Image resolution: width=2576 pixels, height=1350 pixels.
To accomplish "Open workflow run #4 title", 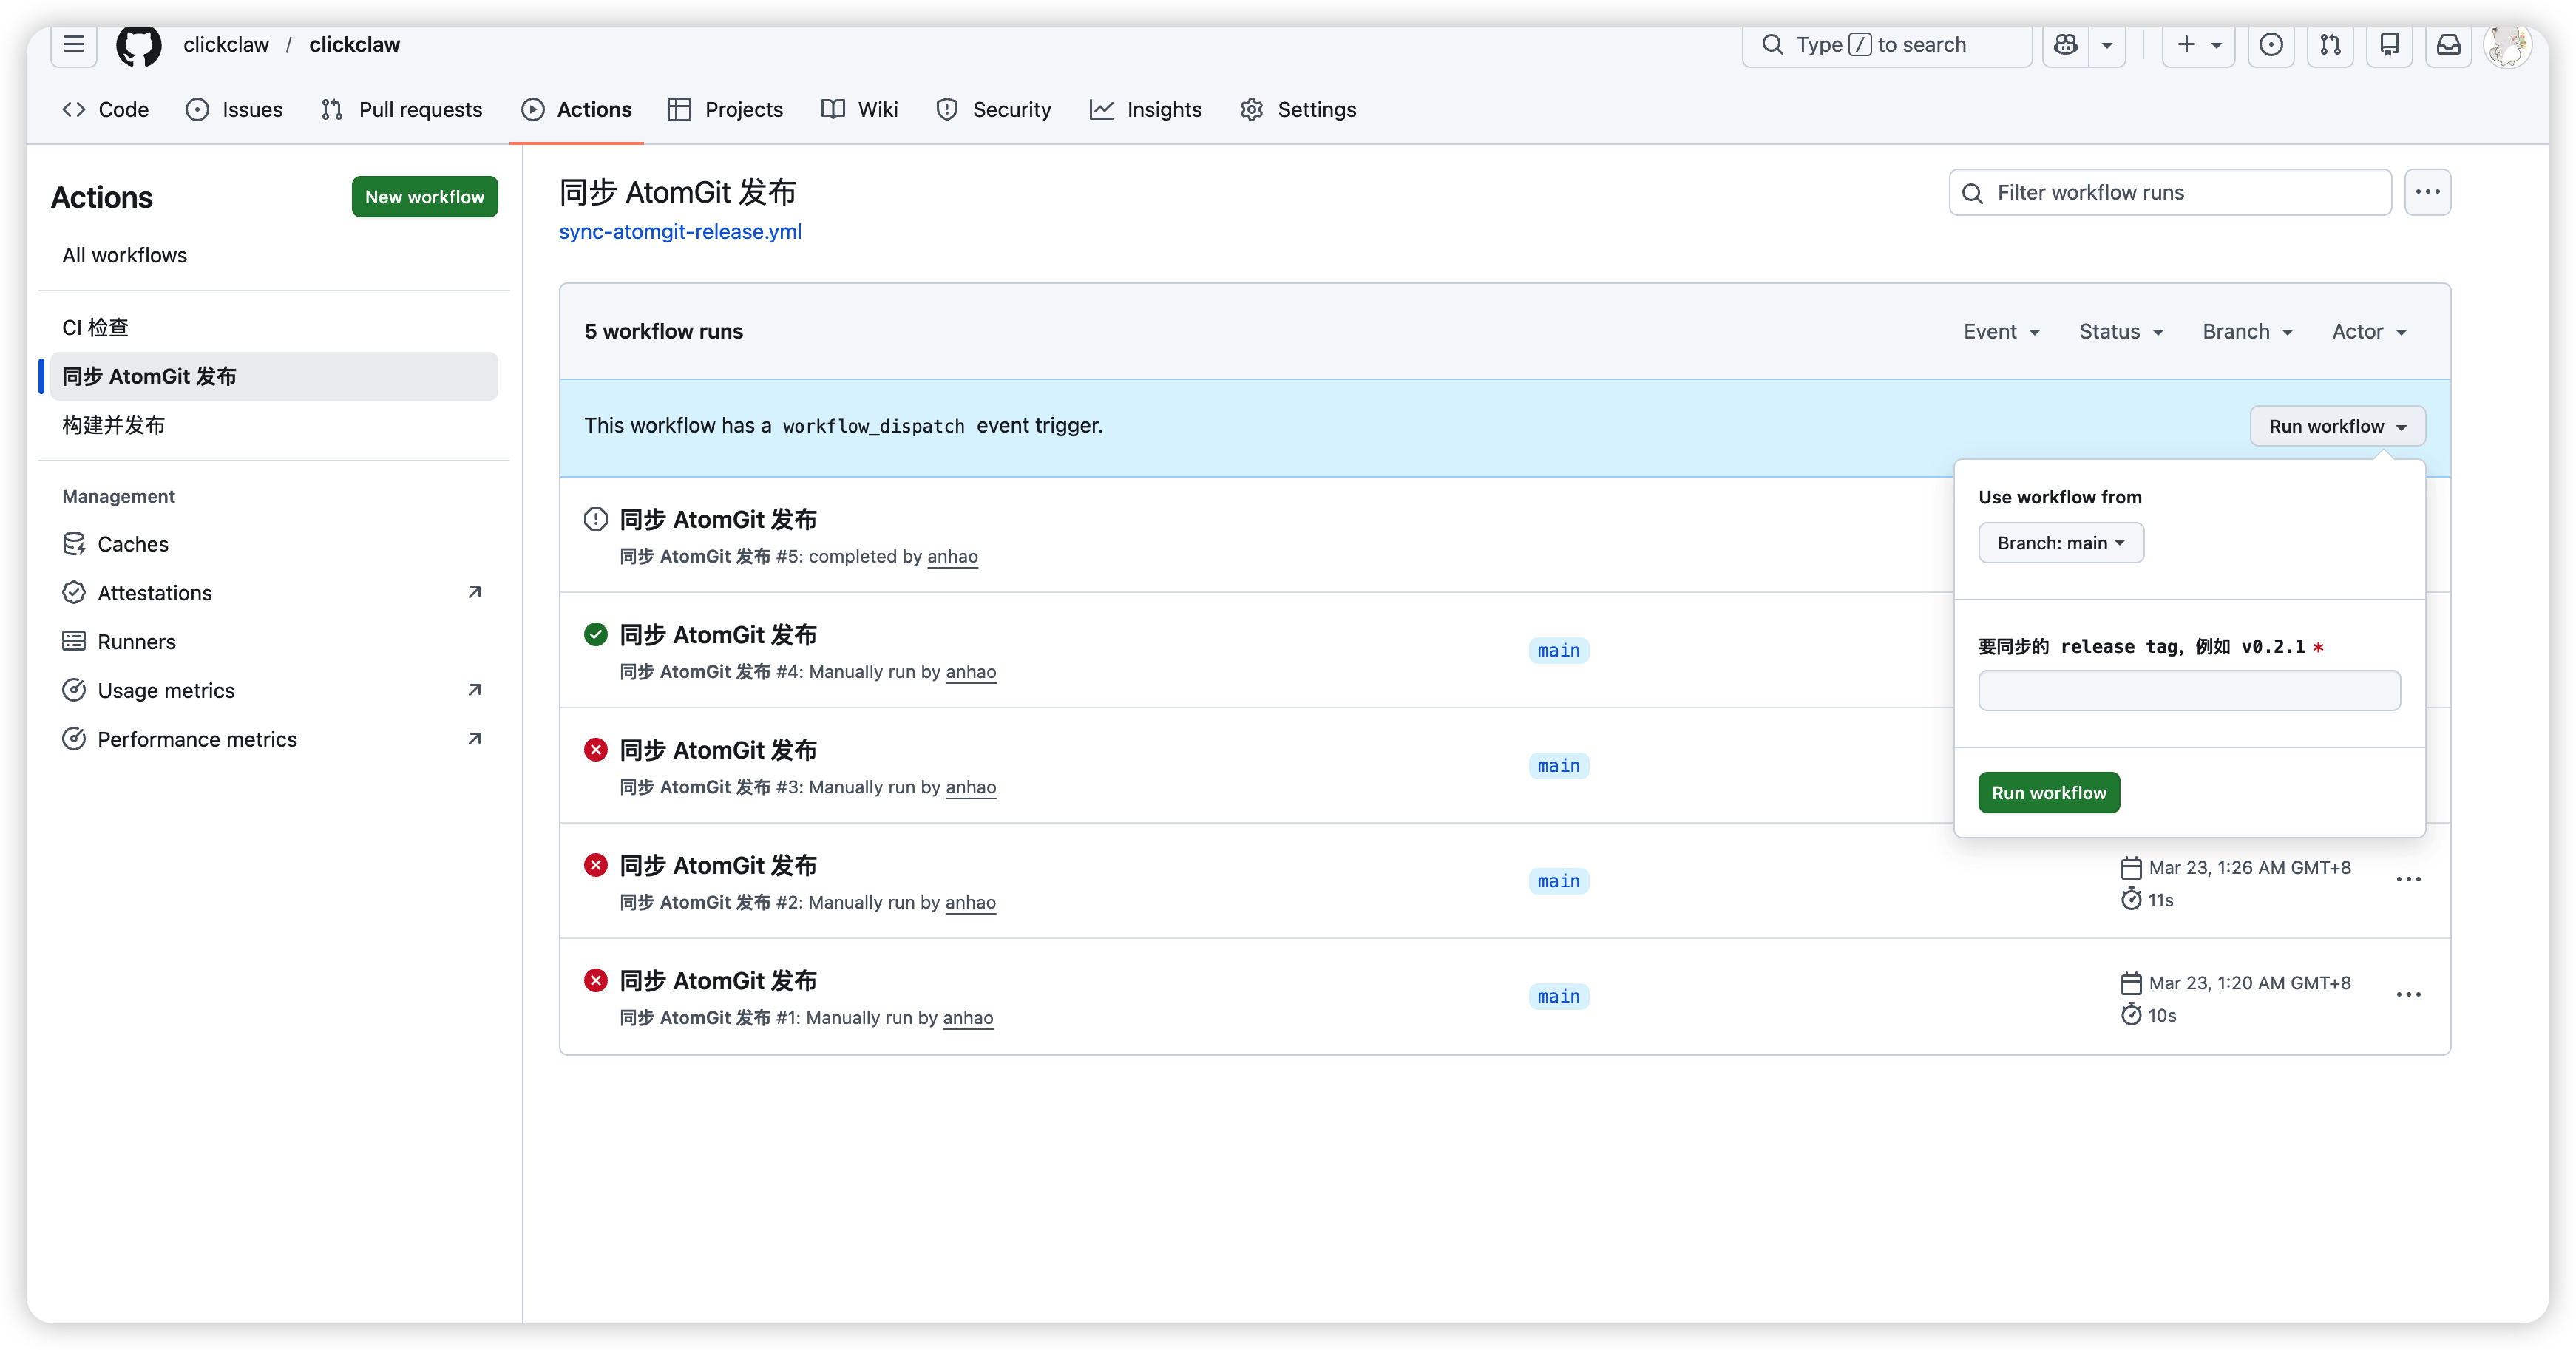I will (718, 635).
